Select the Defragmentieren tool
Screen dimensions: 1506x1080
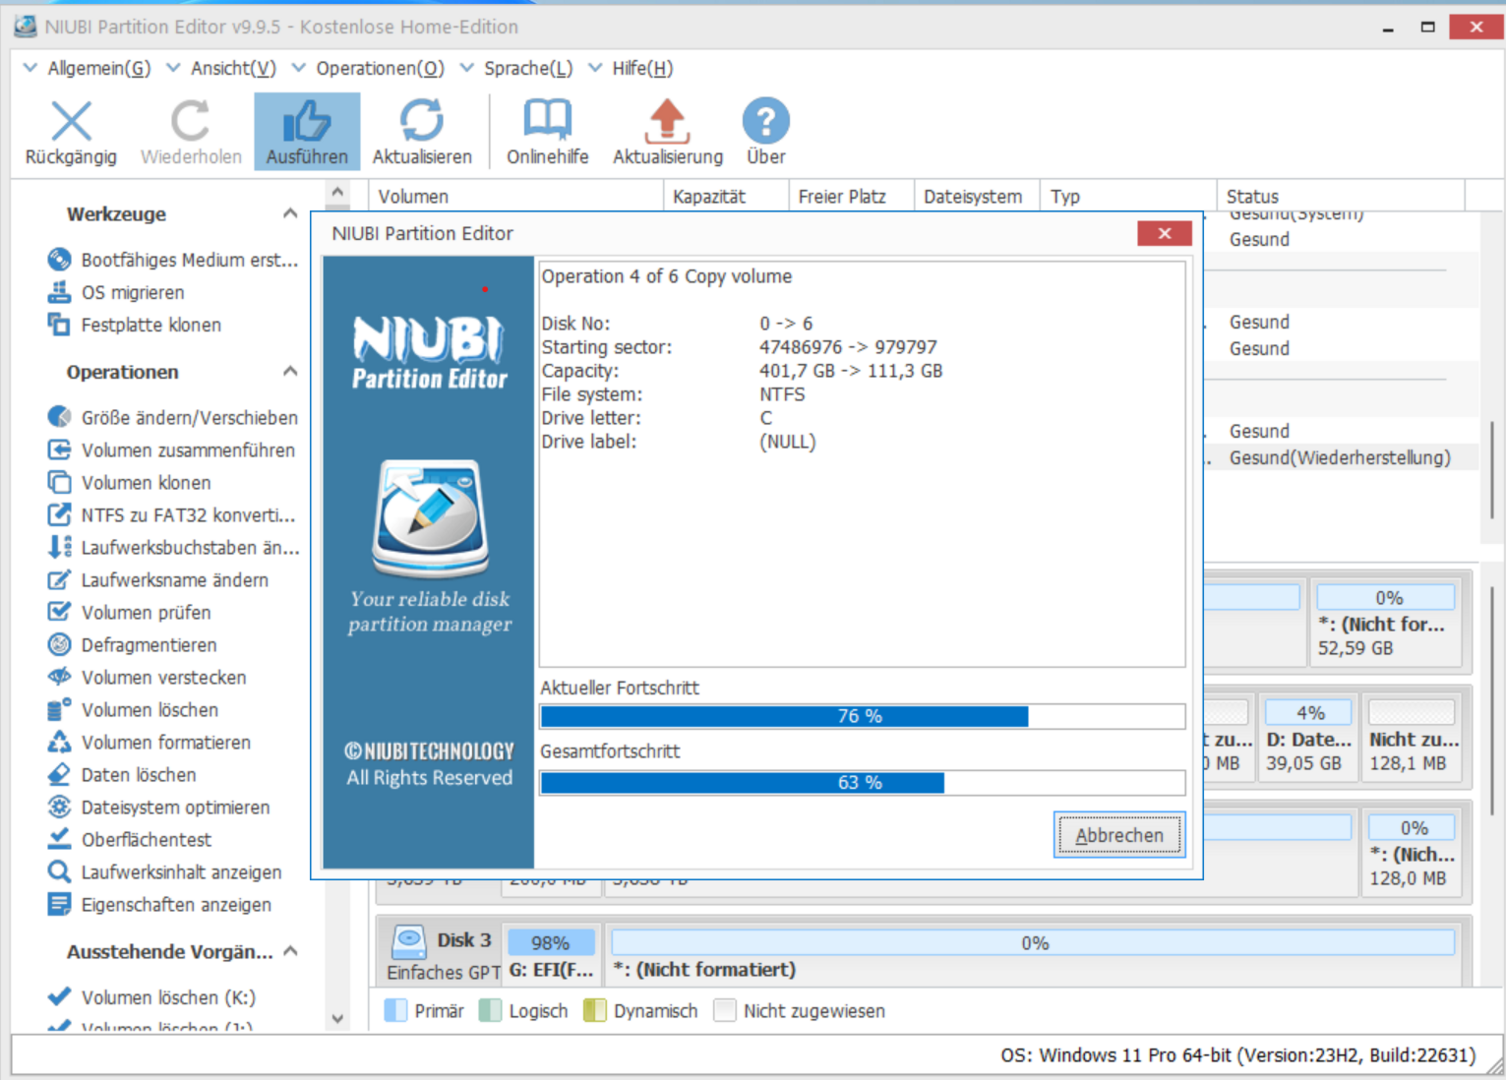pyautogui.click(x=148, y=645)
